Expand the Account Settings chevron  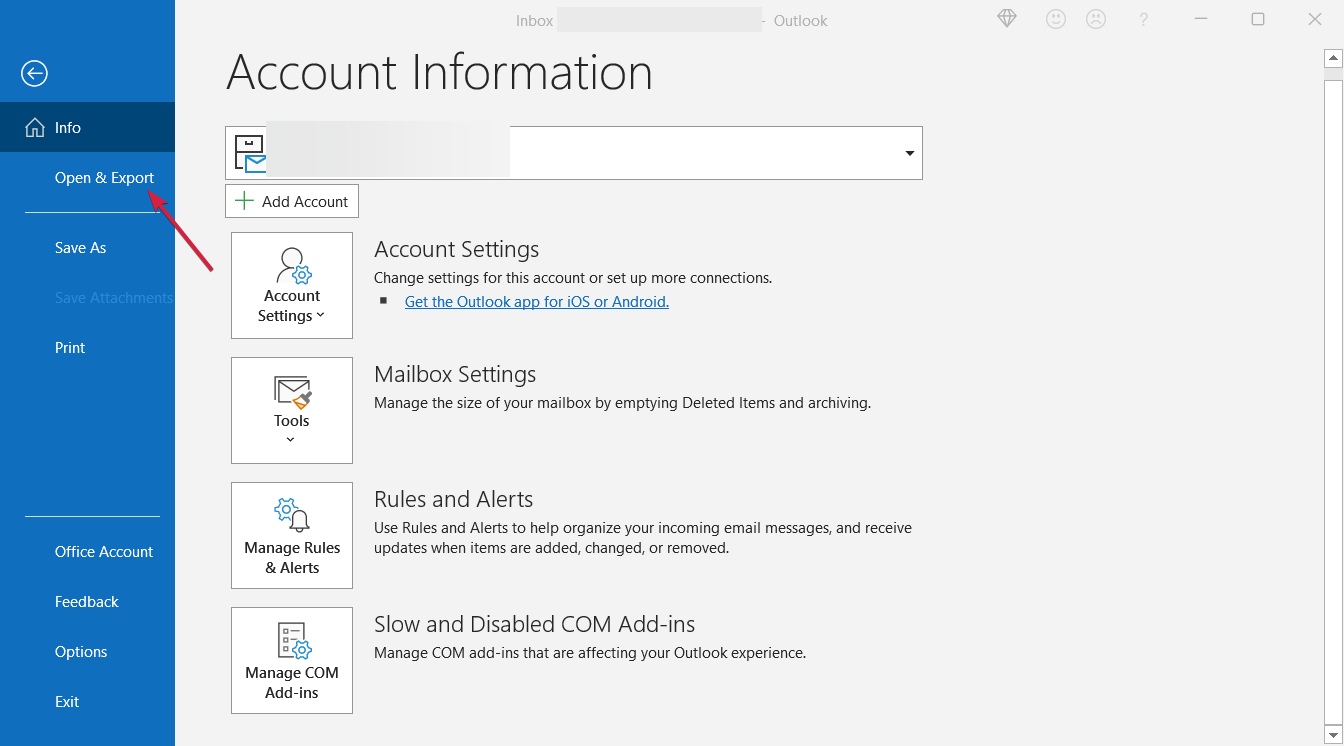point(320,316)
